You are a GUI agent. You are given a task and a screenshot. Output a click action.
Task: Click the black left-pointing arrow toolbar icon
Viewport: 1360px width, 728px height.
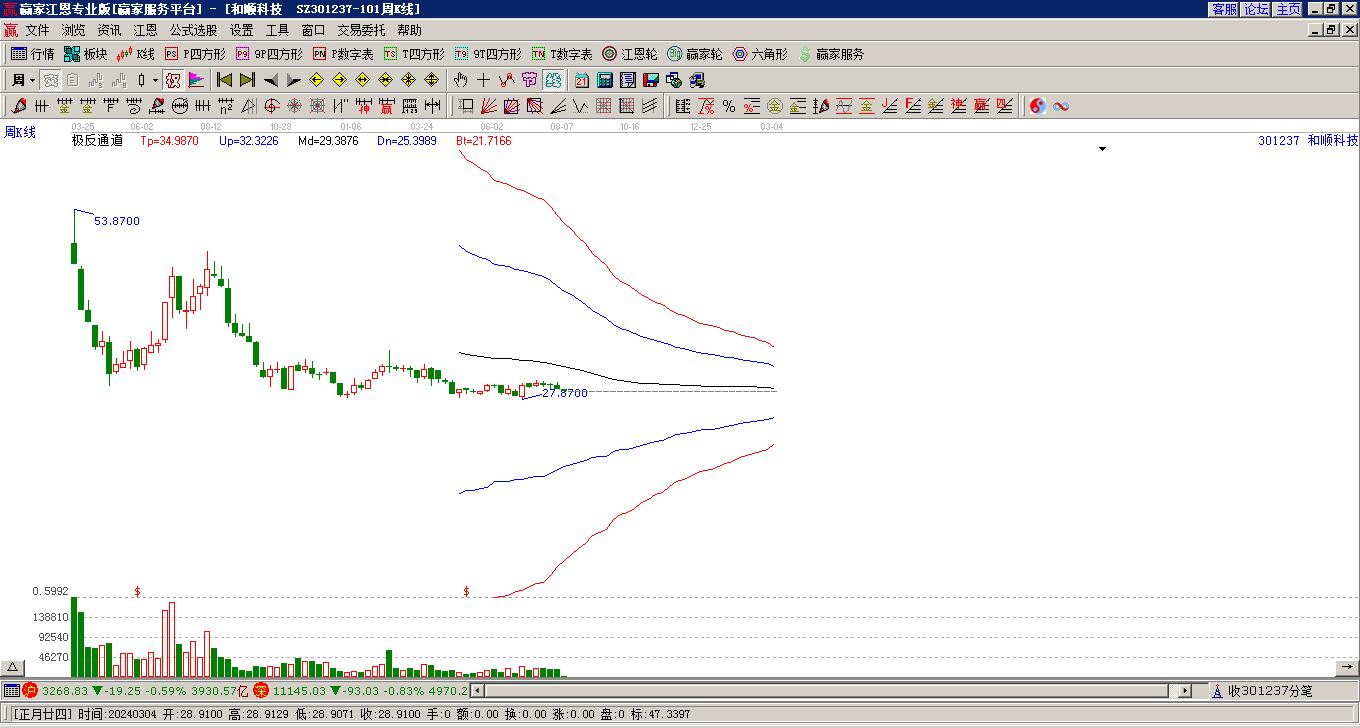(270, 80)
